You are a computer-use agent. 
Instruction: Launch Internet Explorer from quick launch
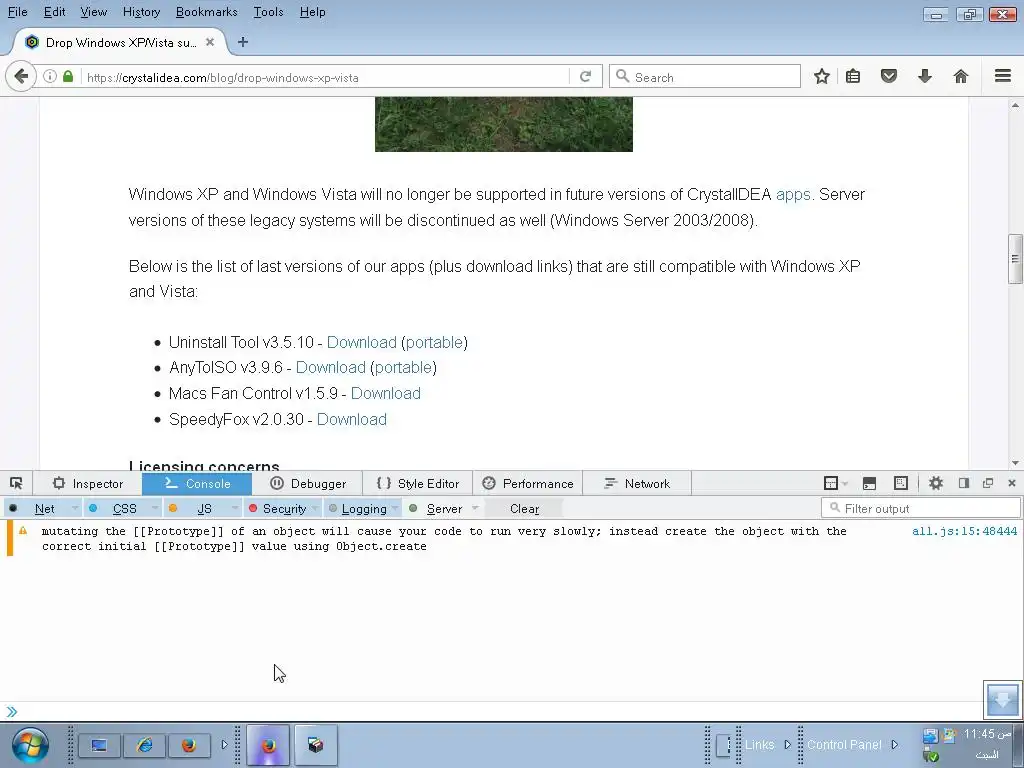click(x=145, y=745)
